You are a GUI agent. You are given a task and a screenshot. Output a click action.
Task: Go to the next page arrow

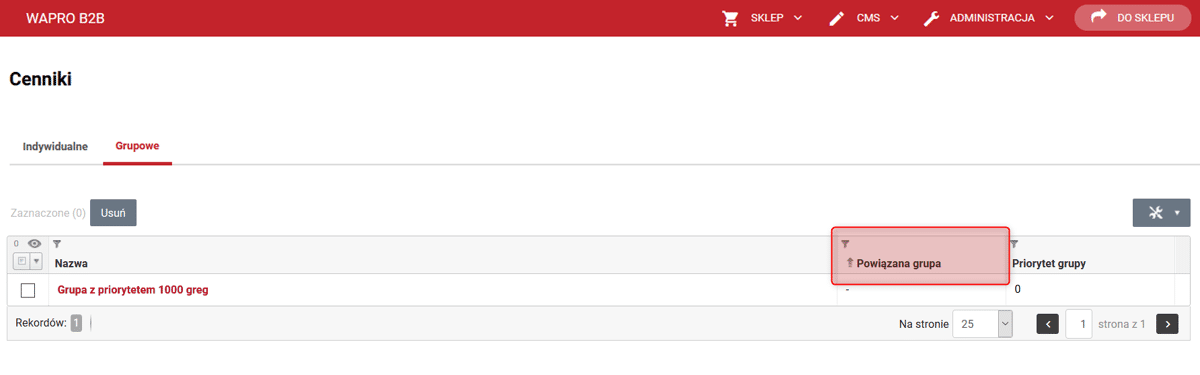coord(1167,324)
